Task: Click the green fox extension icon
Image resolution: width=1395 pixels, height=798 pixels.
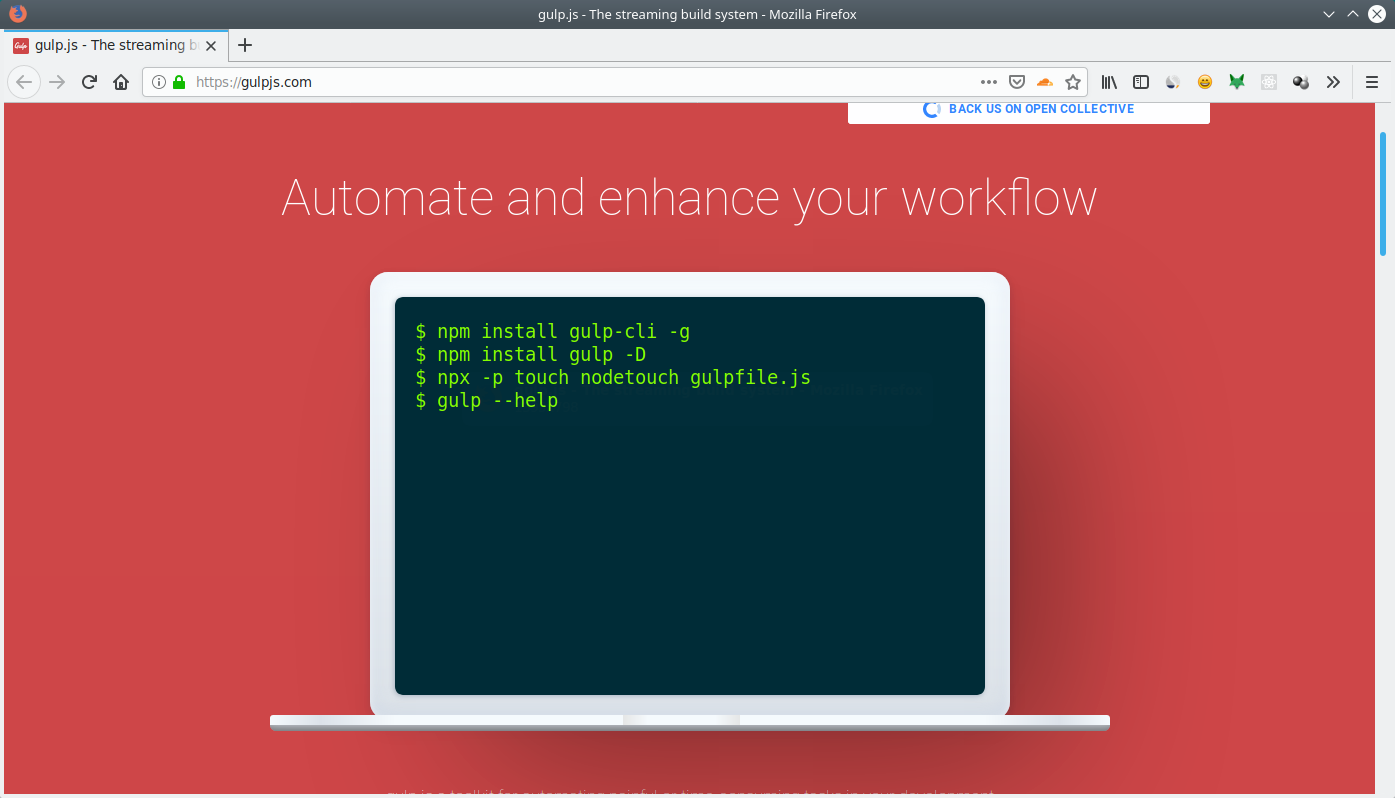Action: click(1237, 82)
